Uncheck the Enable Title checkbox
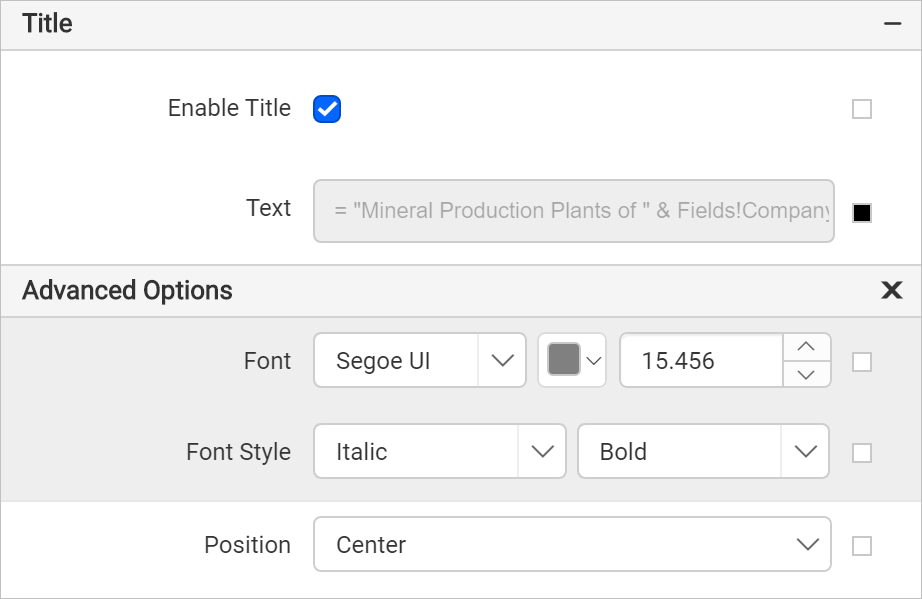The image size is (922, 599). [x=326, y=108]
